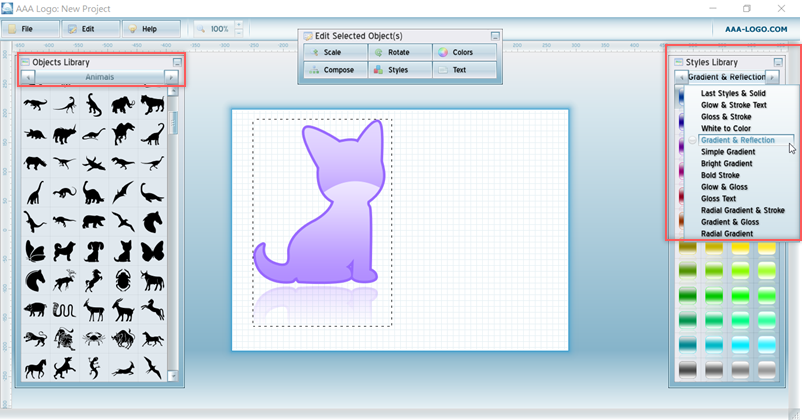Viewport: 802px width, 420px height.
Task: Click the 100% zoom field
Action: [x=219, y=29]
